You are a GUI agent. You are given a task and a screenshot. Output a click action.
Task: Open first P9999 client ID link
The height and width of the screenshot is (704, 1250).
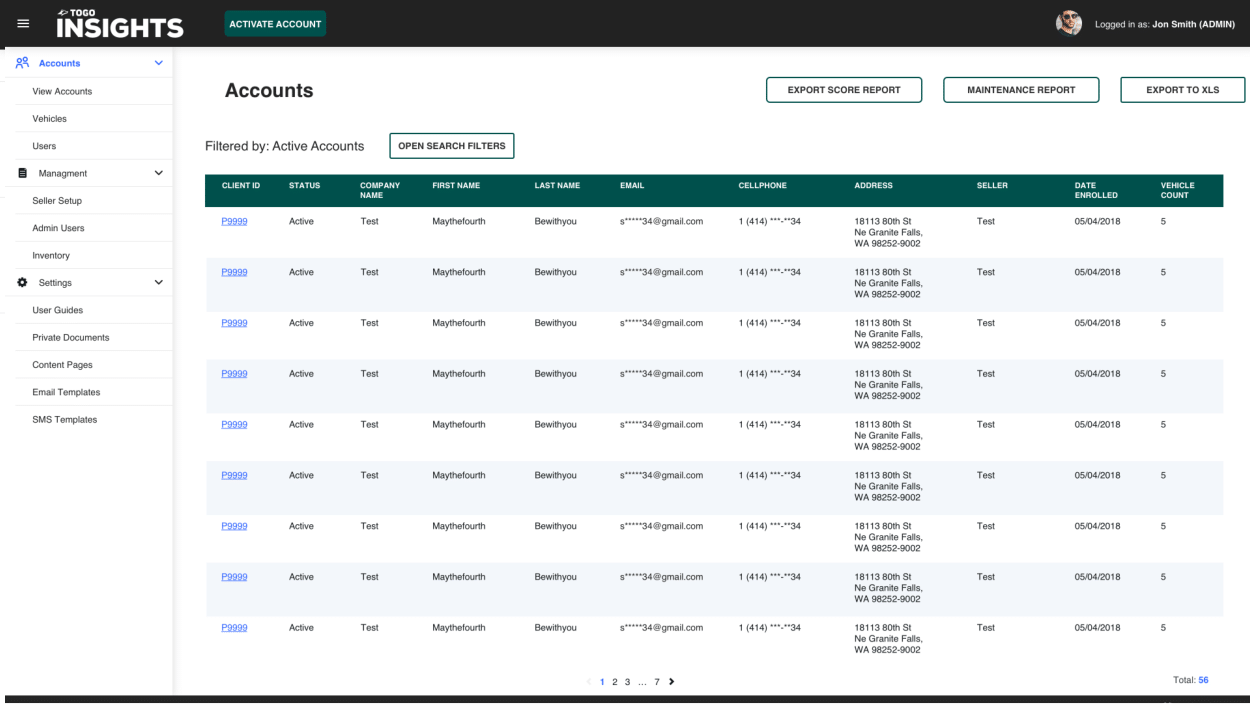pos(234,221)
